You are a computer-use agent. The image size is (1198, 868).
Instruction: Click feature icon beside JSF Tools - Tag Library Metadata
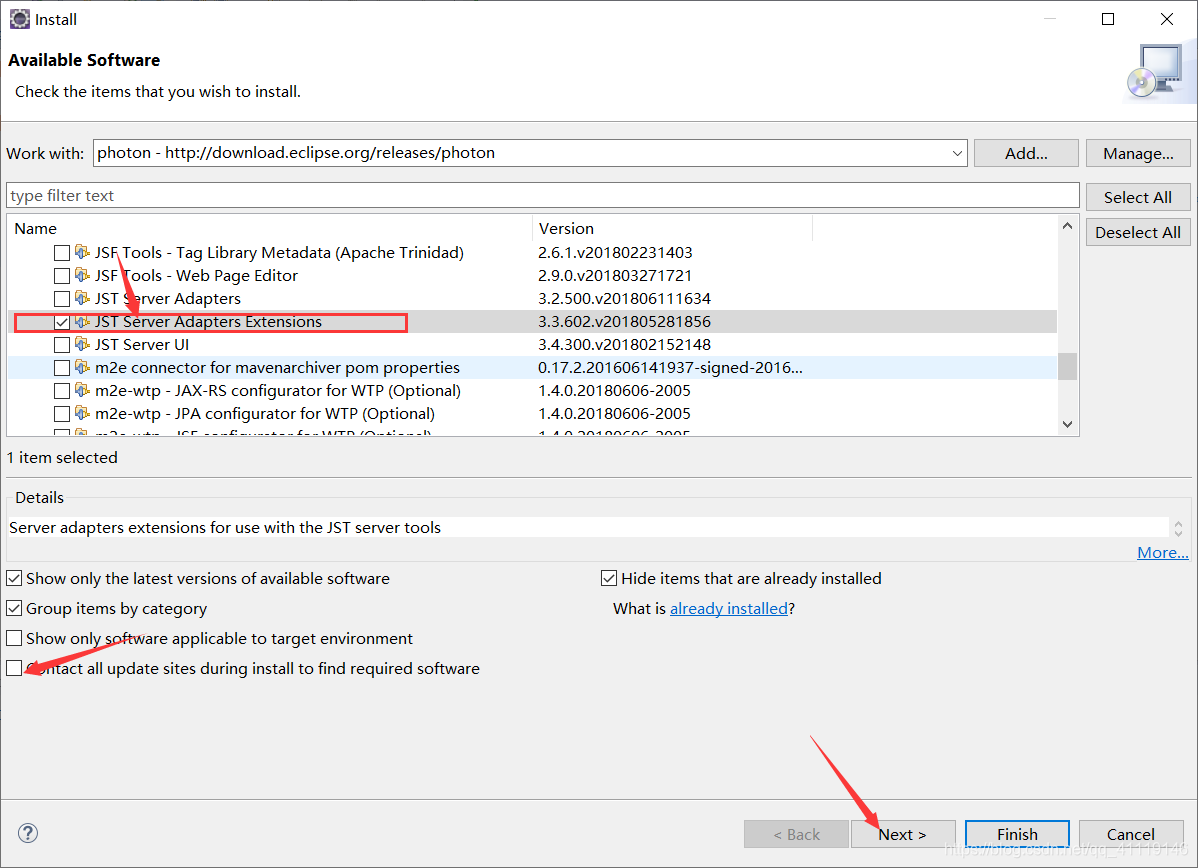[x=83, y=252]
